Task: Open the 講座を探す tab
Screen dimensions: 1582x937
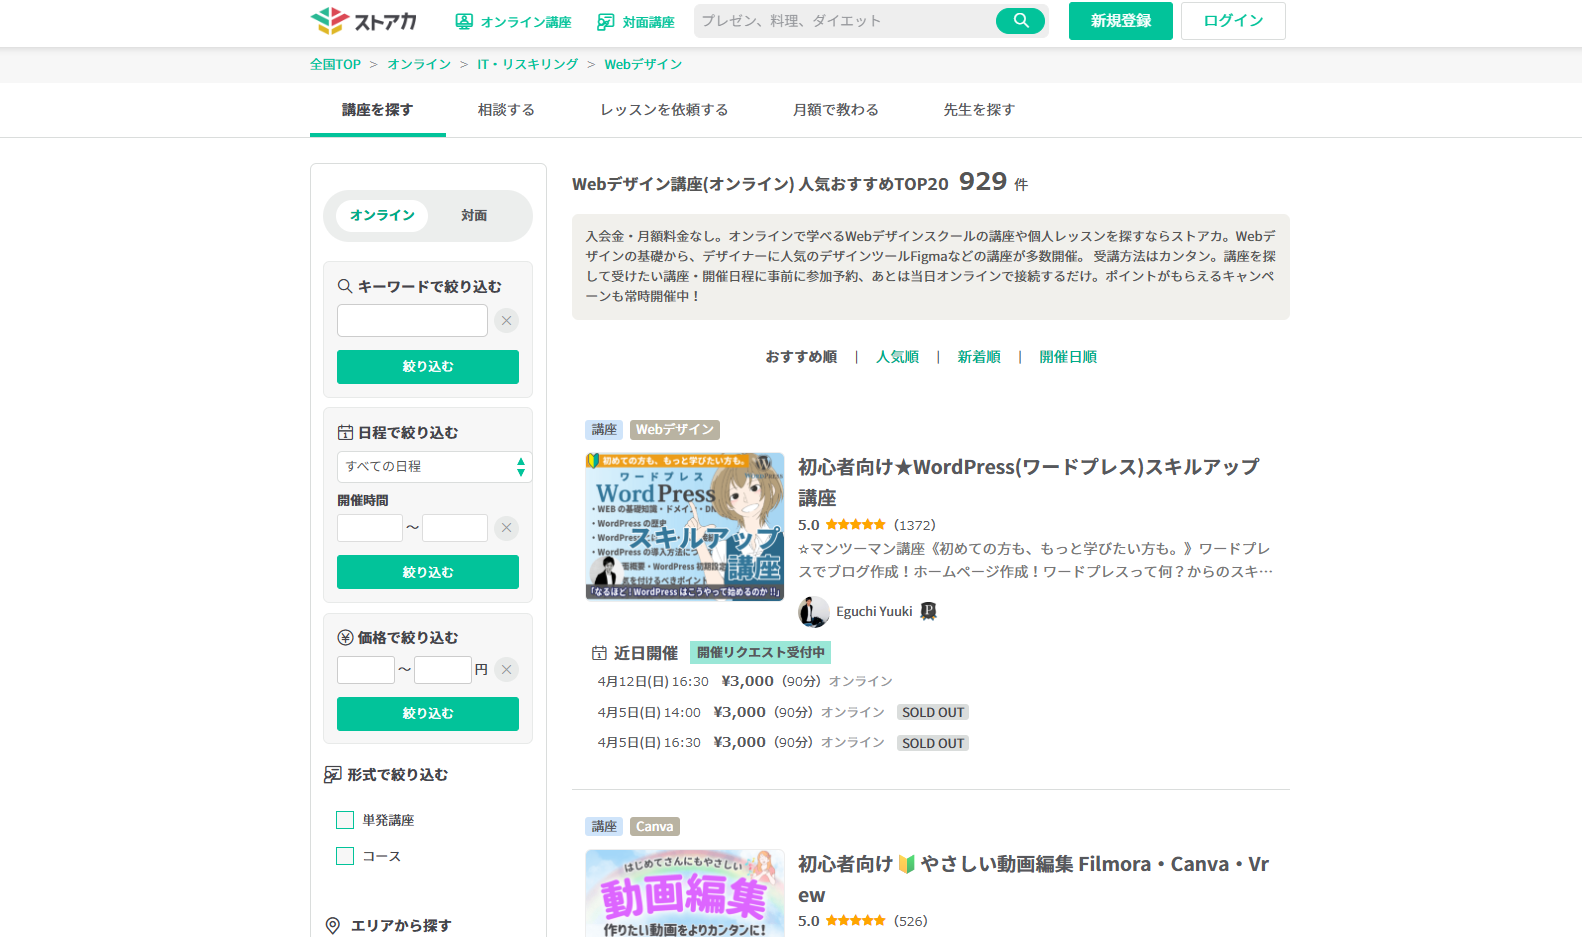Action: pos(377,110)
